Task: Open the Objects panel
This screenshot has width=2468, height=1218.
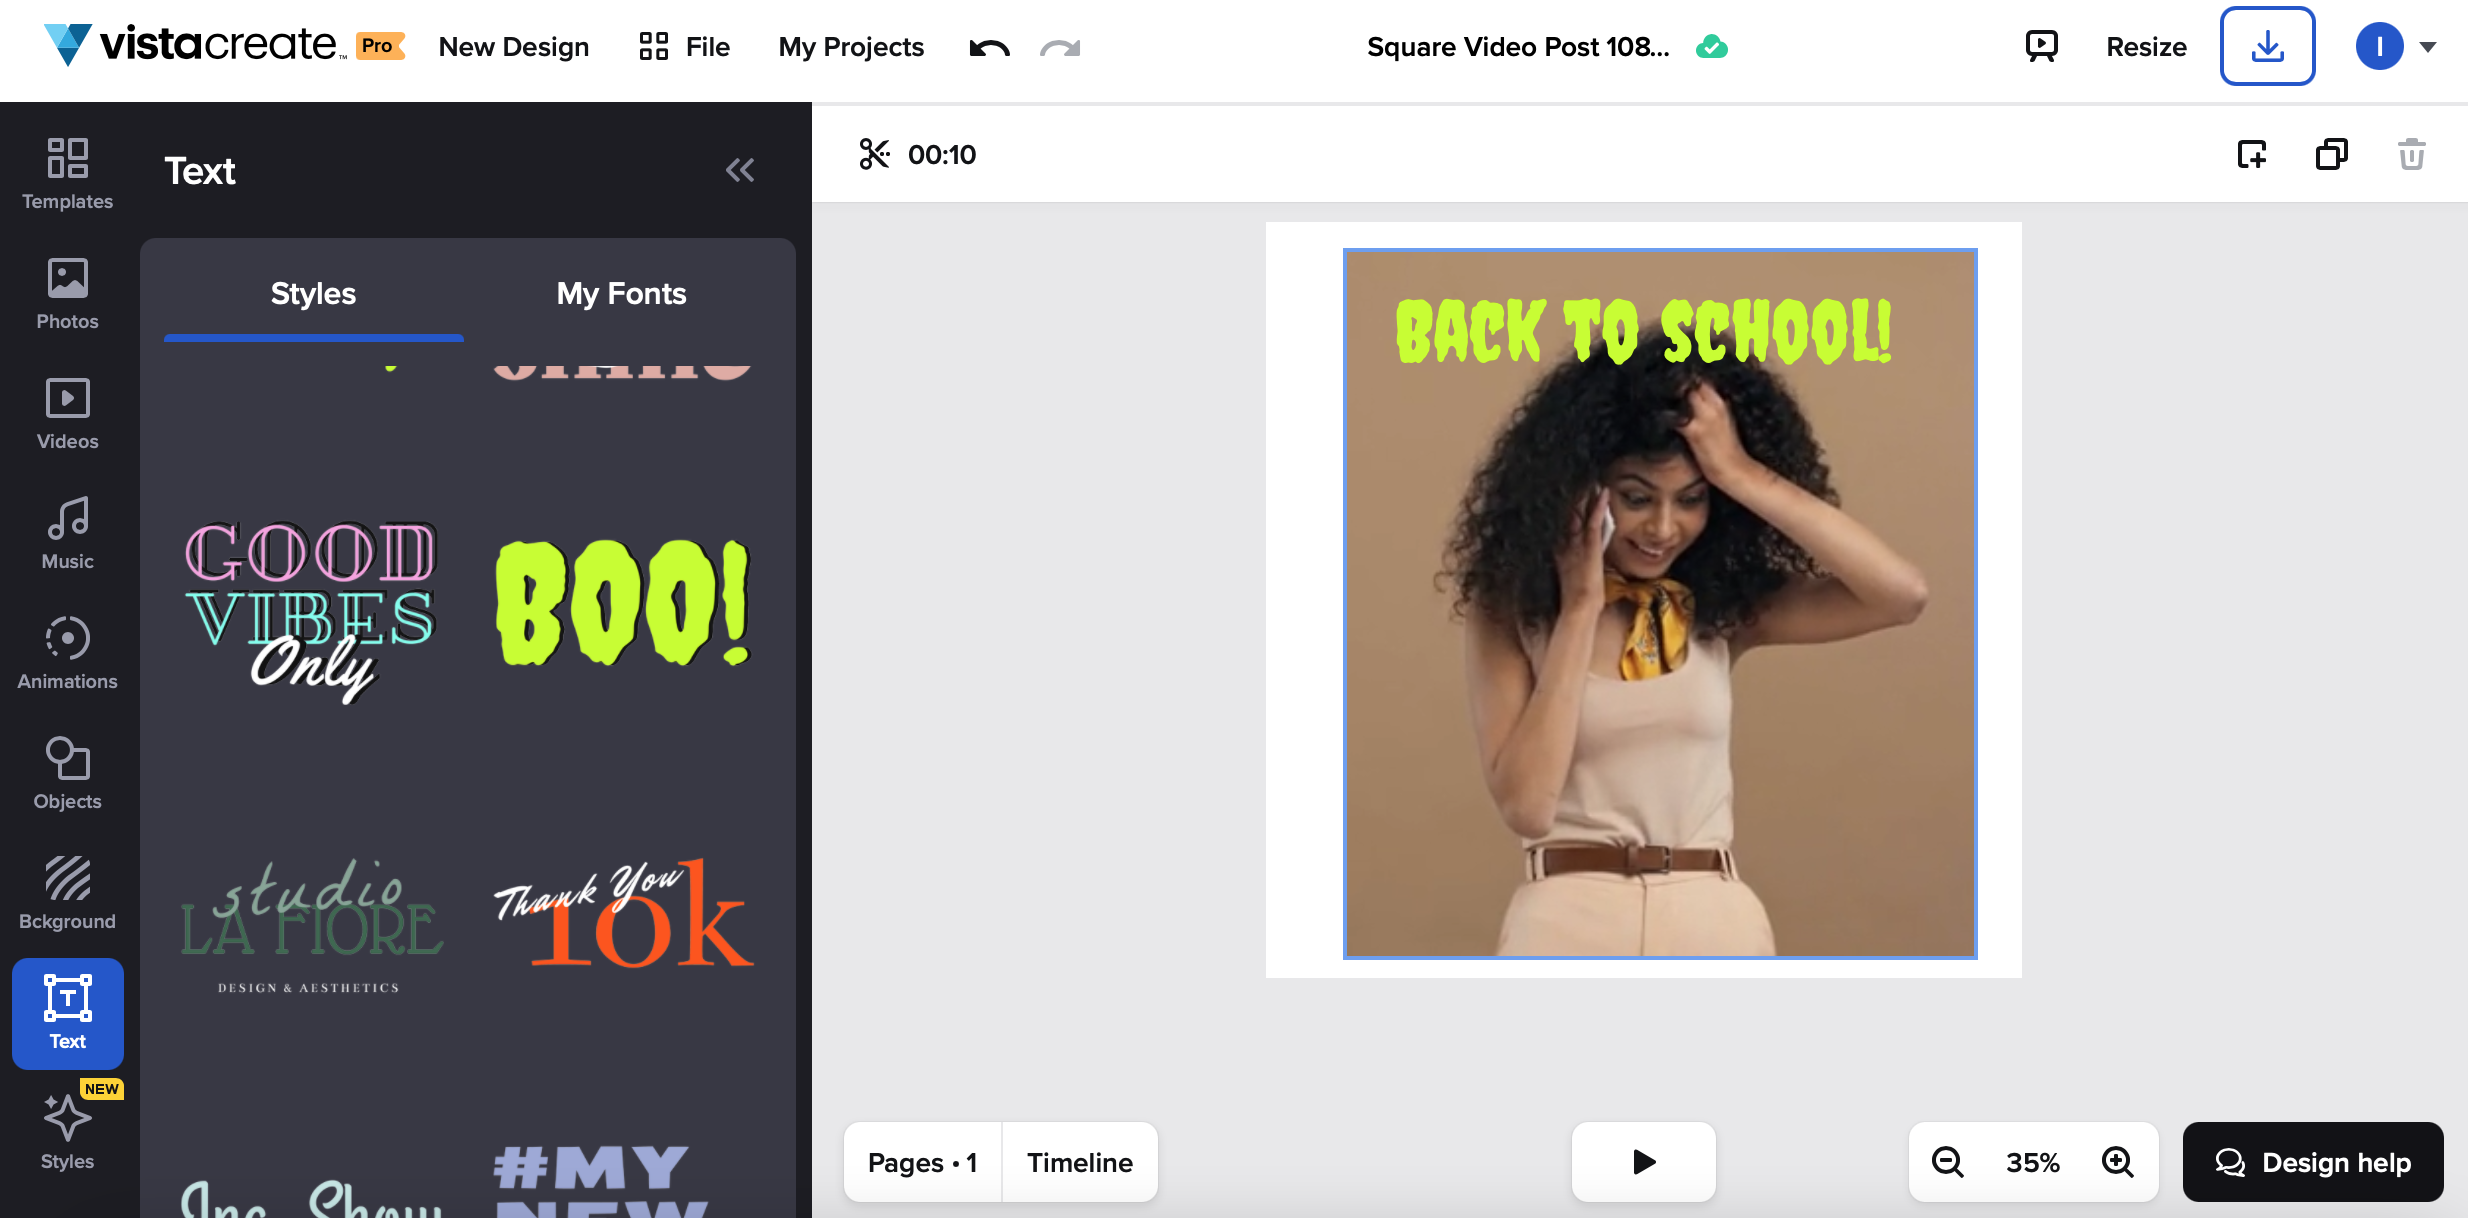Action: pos(67,774)
